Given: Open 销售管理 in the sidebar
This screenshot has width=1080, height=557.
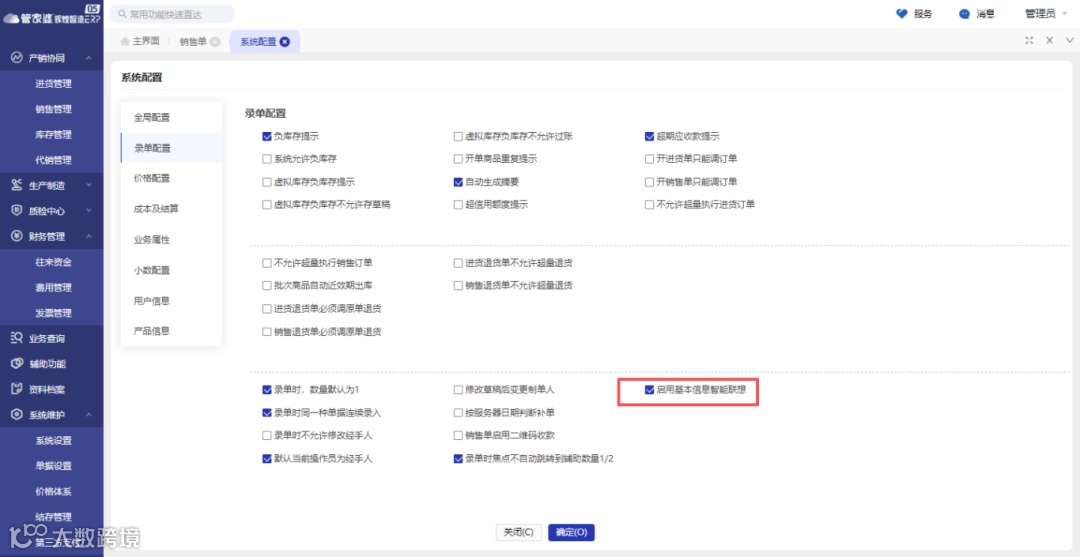Looking at the screenshot, I should coord(52,109).
